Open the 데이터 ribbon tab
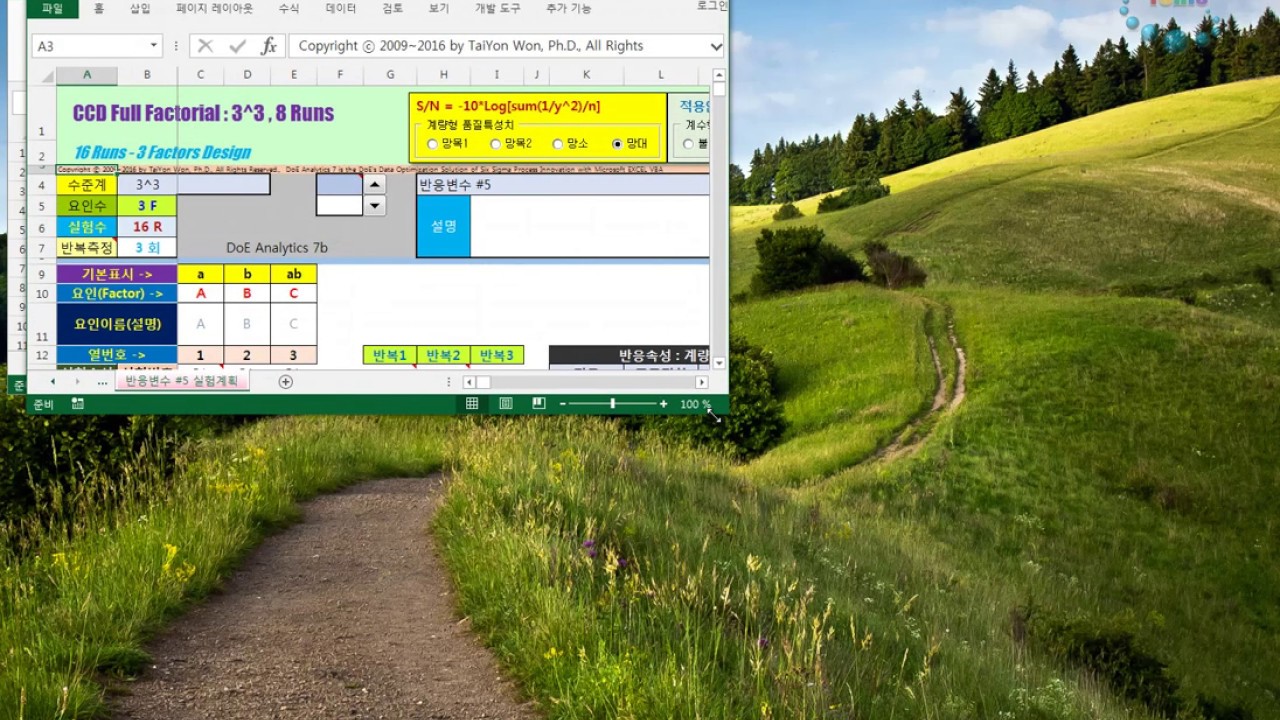This screenshot has width=1280, height=720. pyautogui.click(x=341, y=8)
